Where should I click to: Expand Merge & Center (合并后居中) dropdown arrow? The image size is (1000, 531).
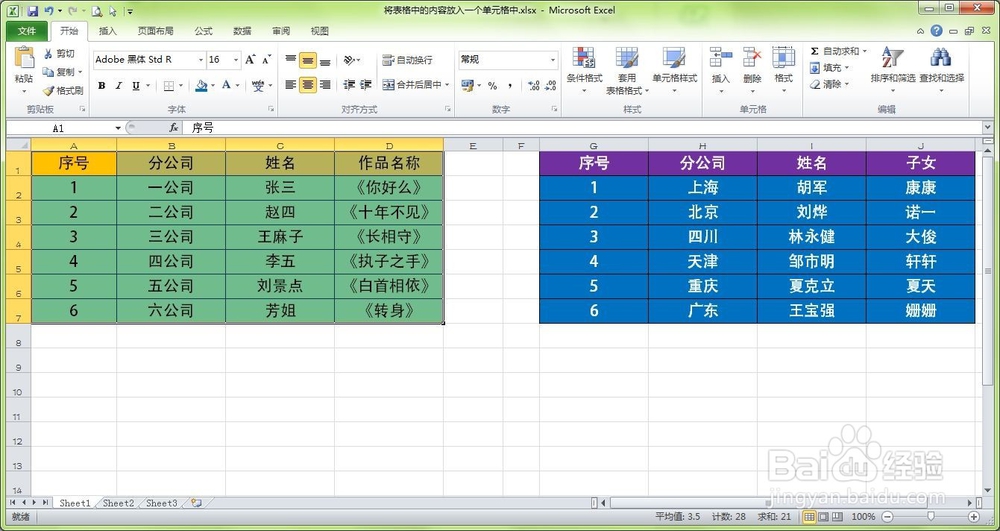coord(448,85)
